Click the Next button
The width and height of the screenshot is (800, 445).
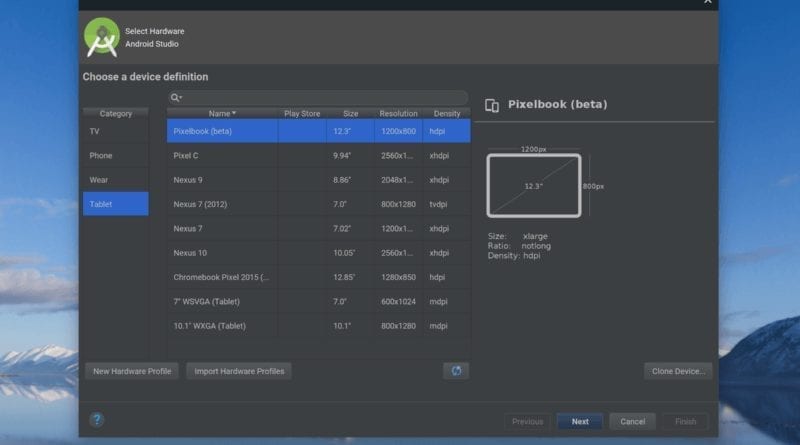[x=580, y=422]
